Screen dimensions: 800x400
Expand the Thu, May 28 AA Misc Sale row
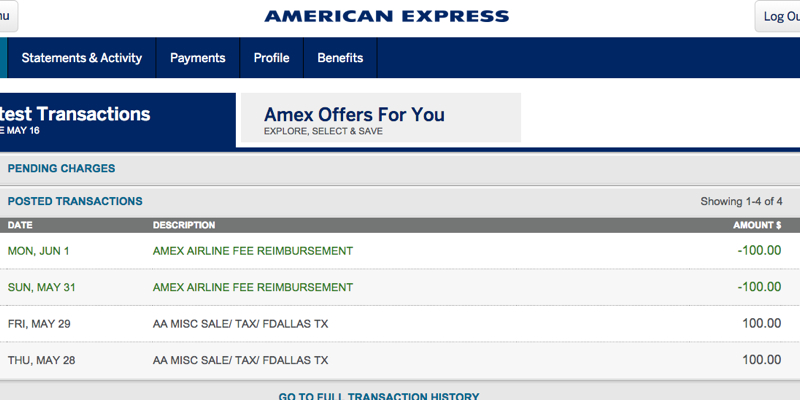[x=400, y=360]
